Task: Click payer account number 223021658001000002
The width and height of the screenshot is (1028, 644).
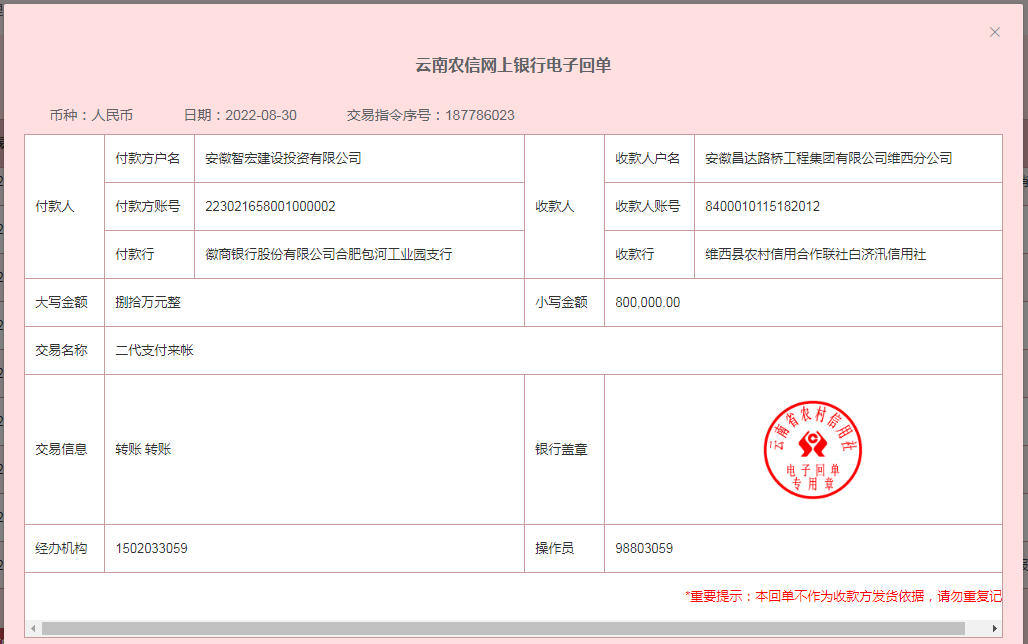Action: [x=270, y=206]
